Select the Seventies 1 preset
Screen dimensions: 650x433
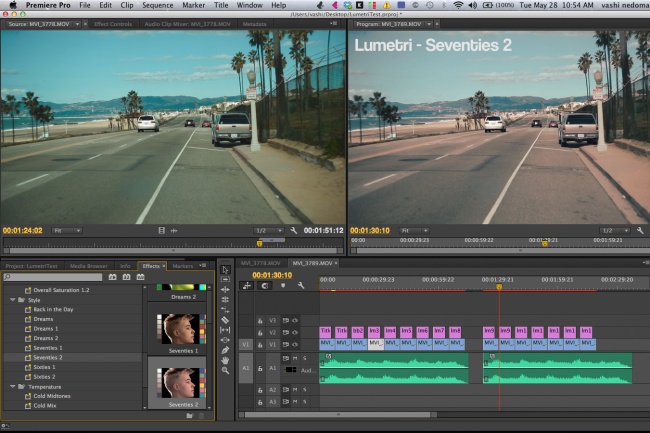coord(48,348)
